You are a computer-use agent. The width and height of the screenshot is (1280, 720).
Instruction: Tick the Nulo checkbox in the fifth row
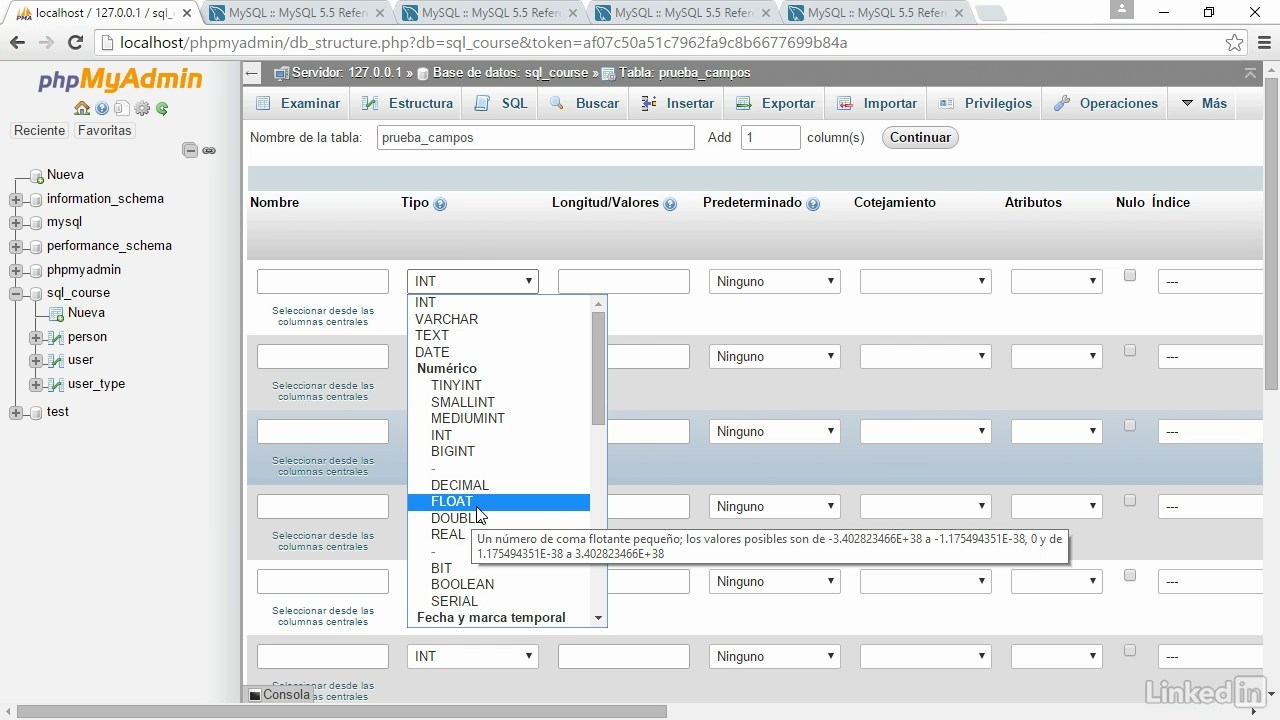1130,575
